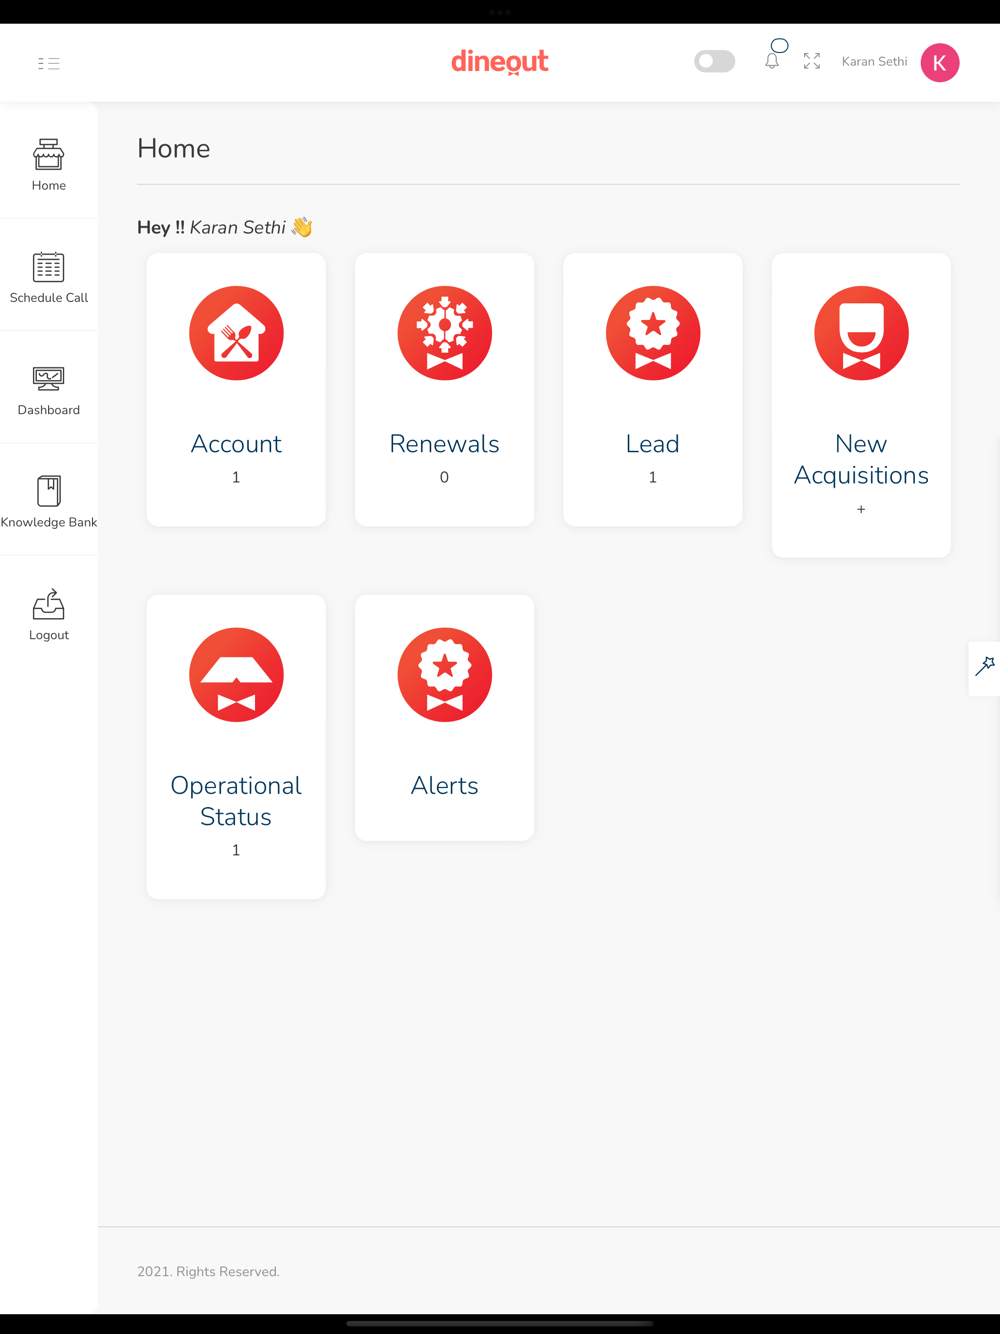Click the '2021. Rights Reserved.' footer text

[x=208, y=1272]
